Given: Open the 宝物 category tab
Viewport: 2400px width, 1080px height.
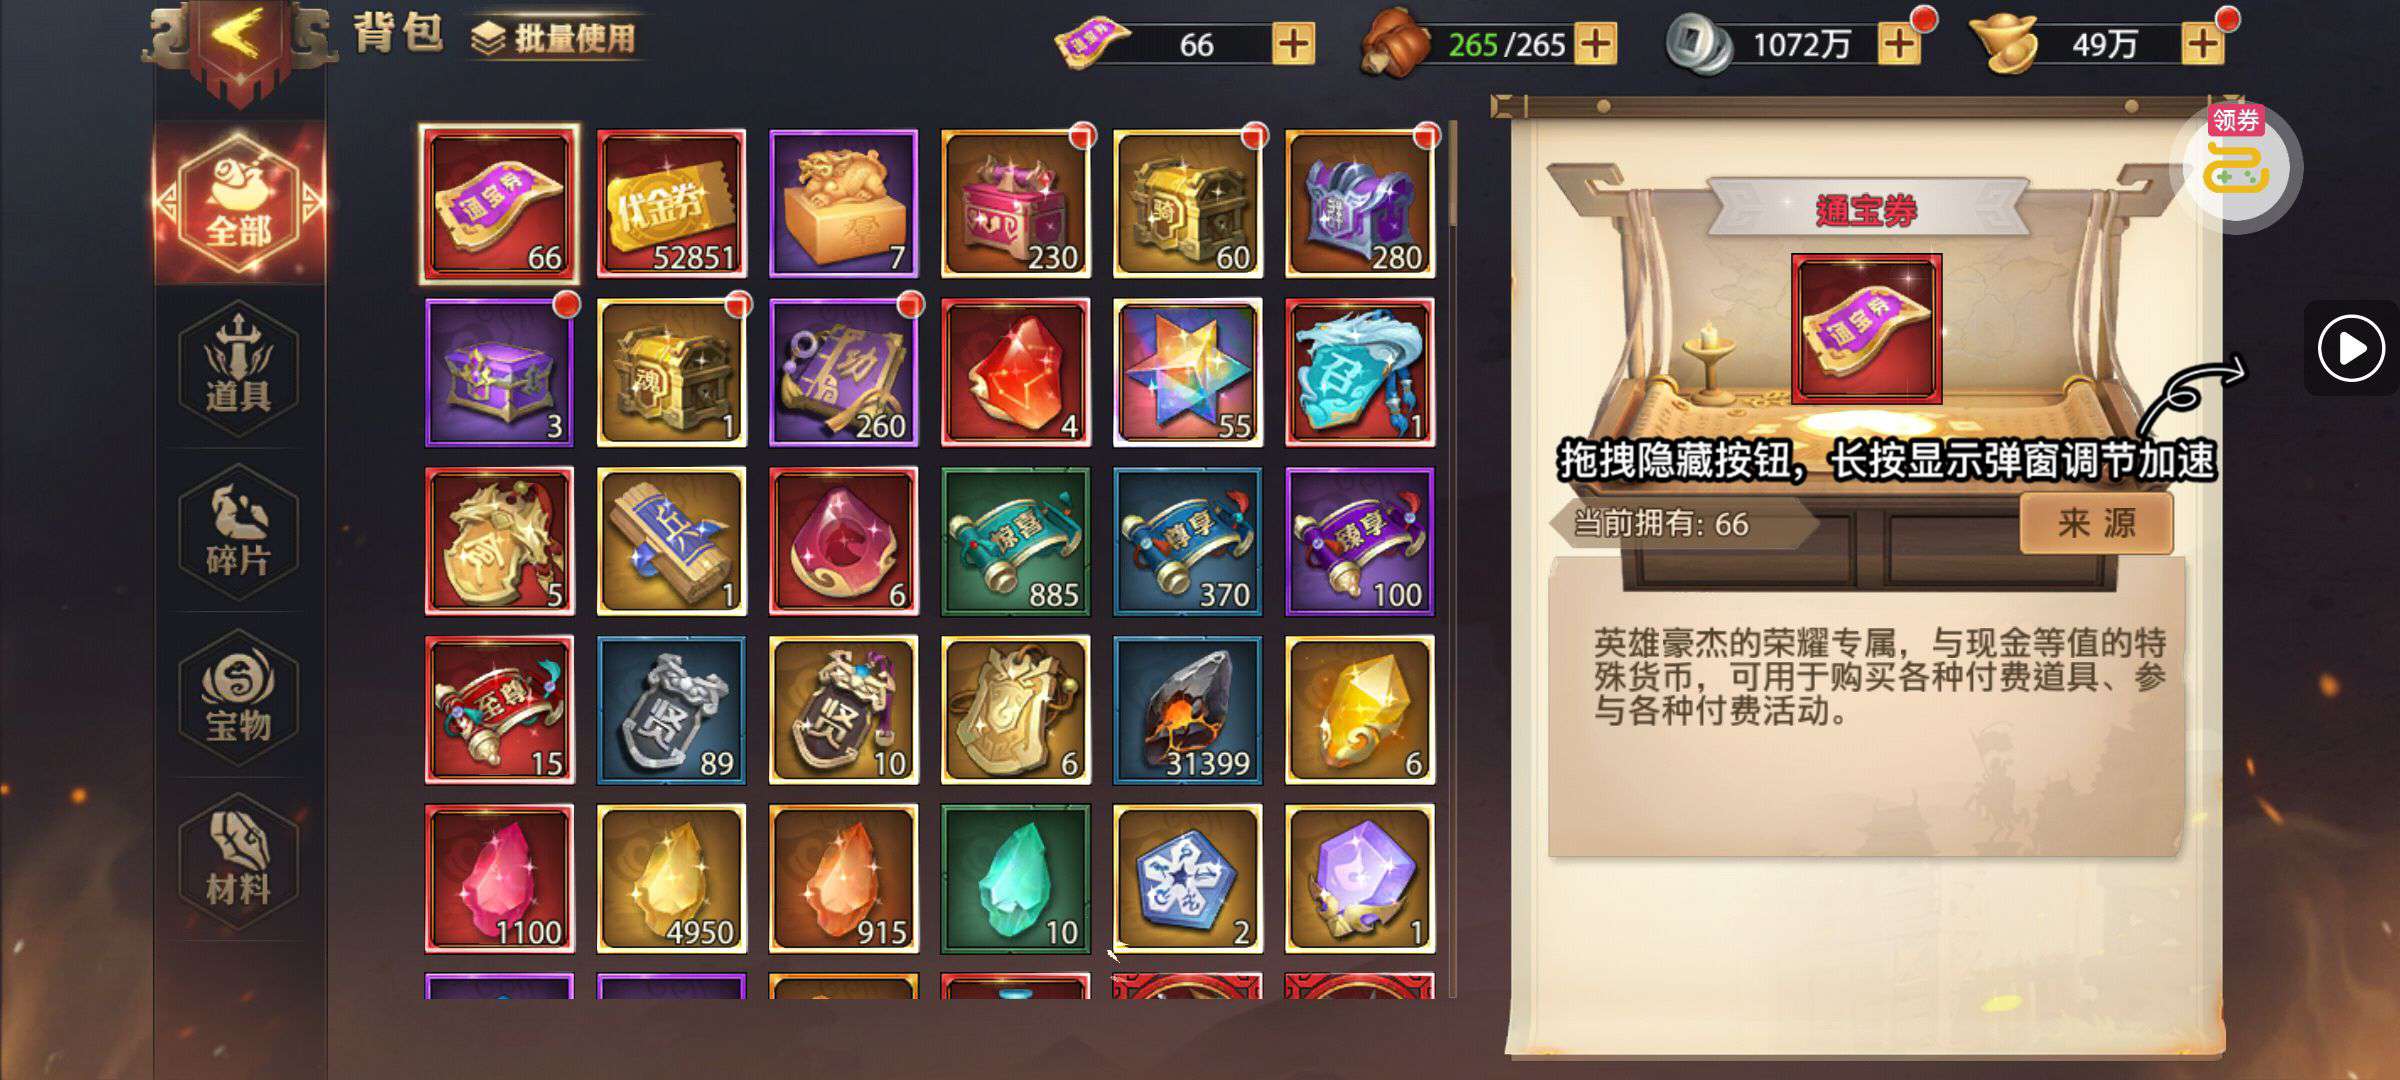Looking at the screenshot, I should [238, 698].
